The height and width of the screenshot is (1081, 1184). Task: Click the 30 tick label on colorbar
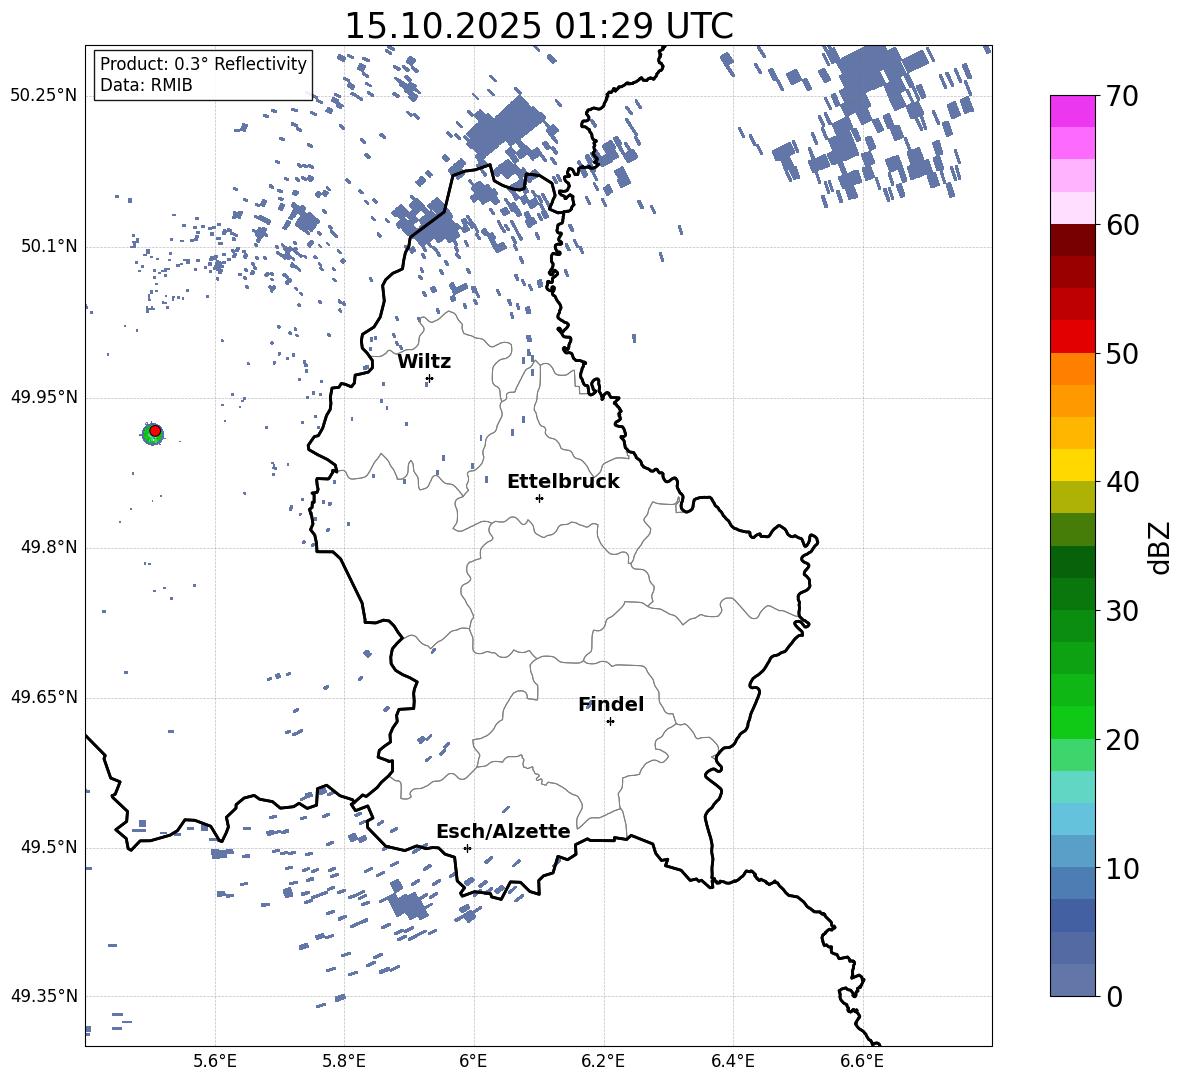(x=1121, y=610)
